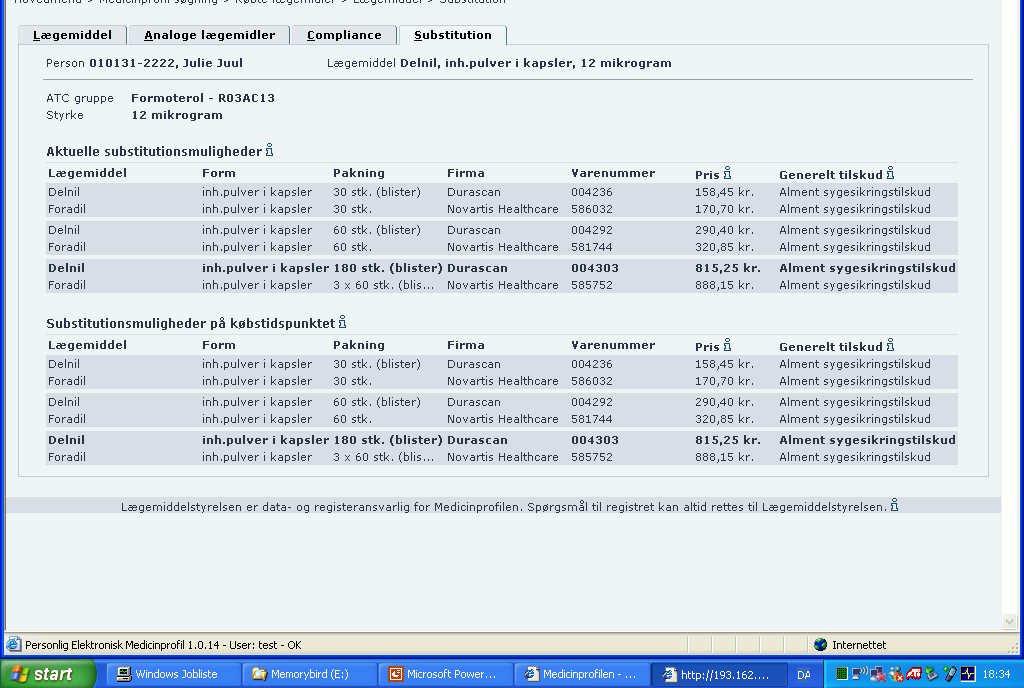Click Generelt tilskud info icon in købstidspunktet table
This screenshot has height=688, width=1024.
click(x=890, y=345)
